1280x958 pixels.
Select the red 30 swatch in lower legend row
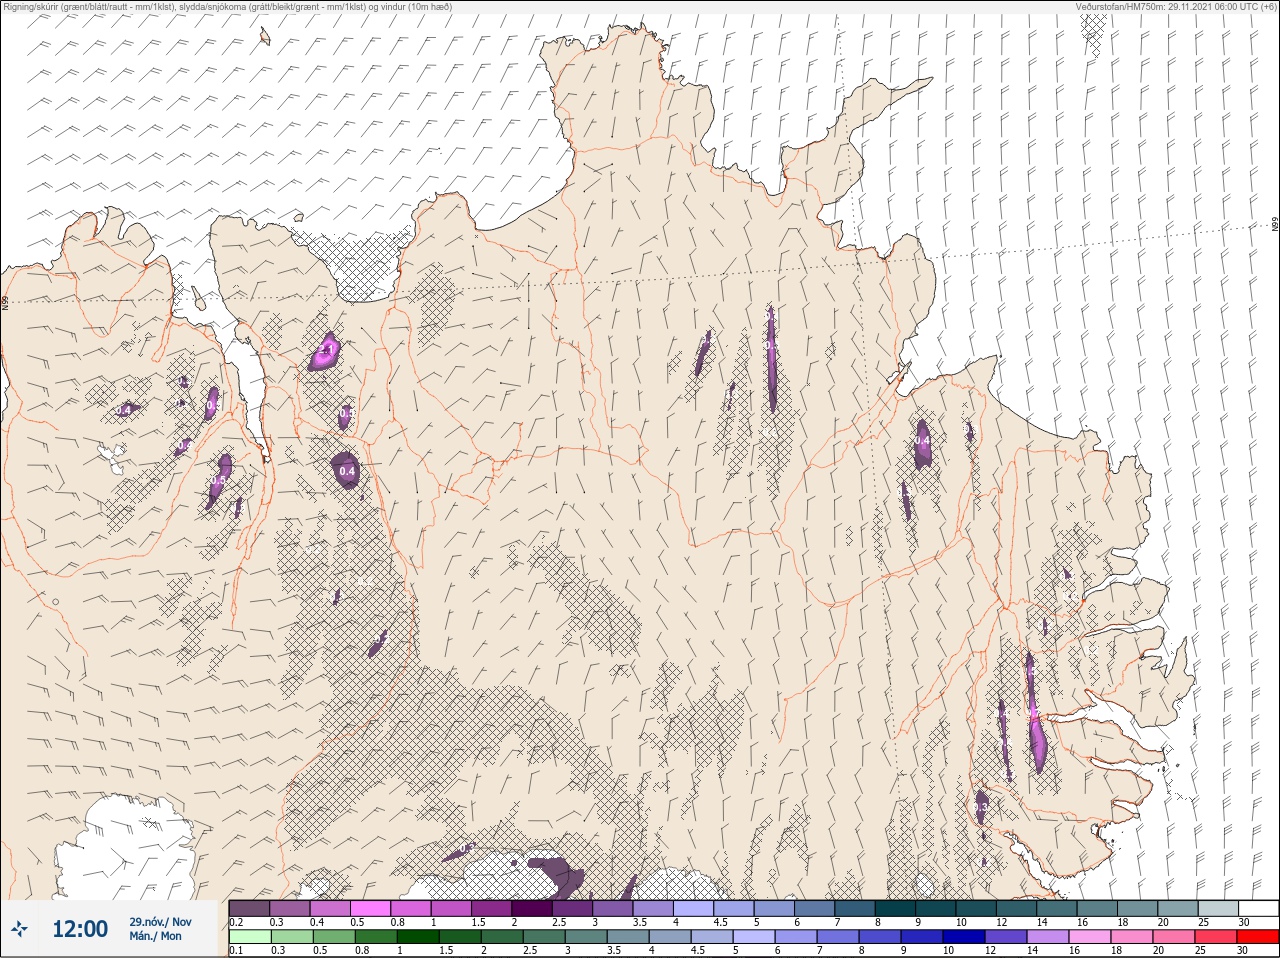(1258, 938)
